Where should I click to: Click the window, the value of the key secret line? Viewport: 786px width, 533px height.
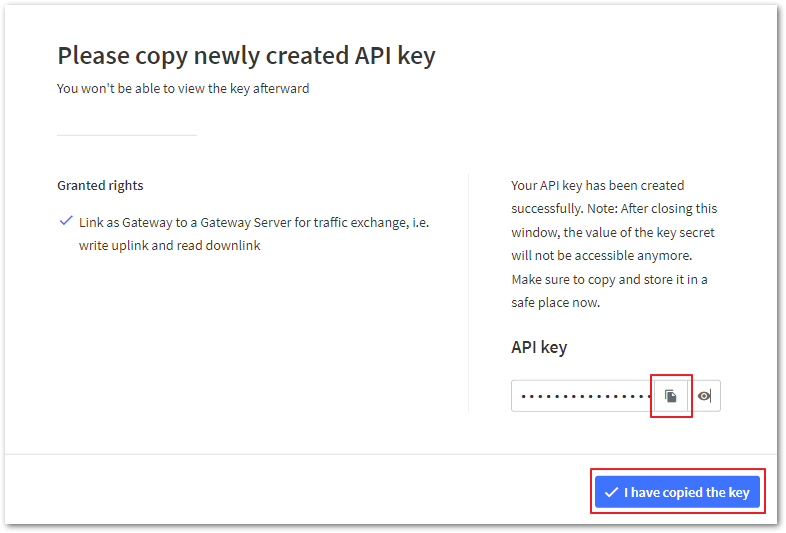coord(613,233)
